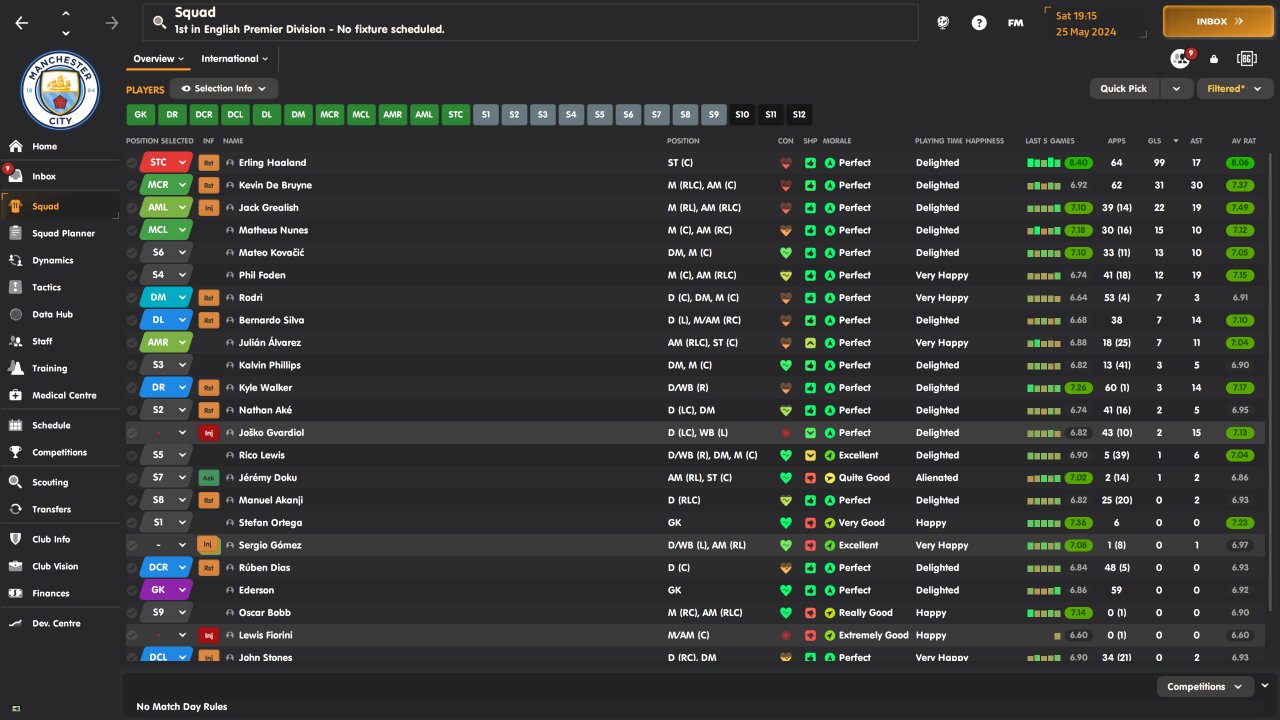
Task: Click the FM menu logo
Action: click(x=1015, y=22)
